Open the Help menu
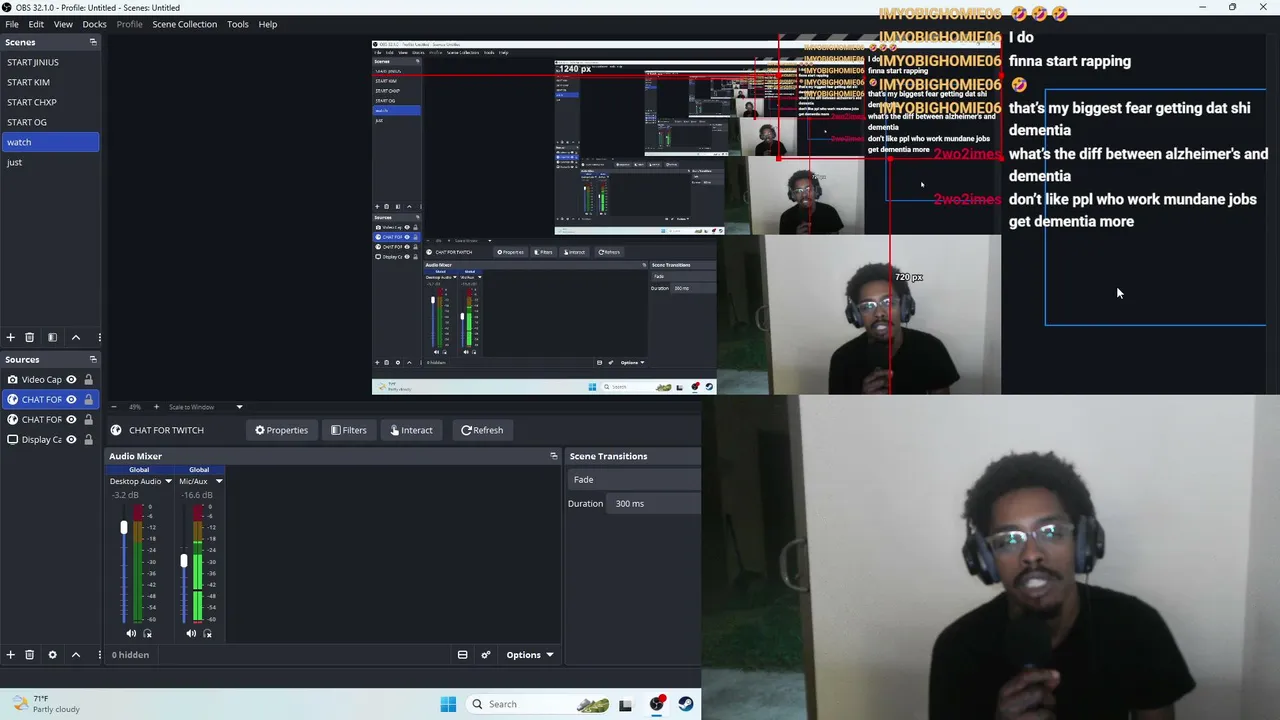The height and width of the screenshot is (720, 1280). [268, 24]
